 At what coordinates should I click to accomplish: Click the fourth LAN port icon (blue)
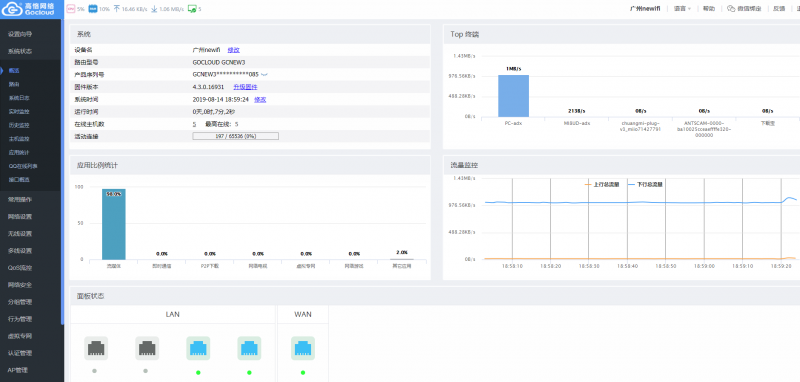(x=249, y=348)
